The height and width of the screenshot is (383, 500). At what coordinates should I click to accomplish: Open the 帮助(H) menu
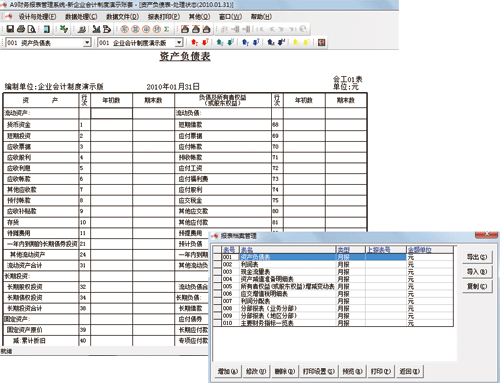pos(261,17)
